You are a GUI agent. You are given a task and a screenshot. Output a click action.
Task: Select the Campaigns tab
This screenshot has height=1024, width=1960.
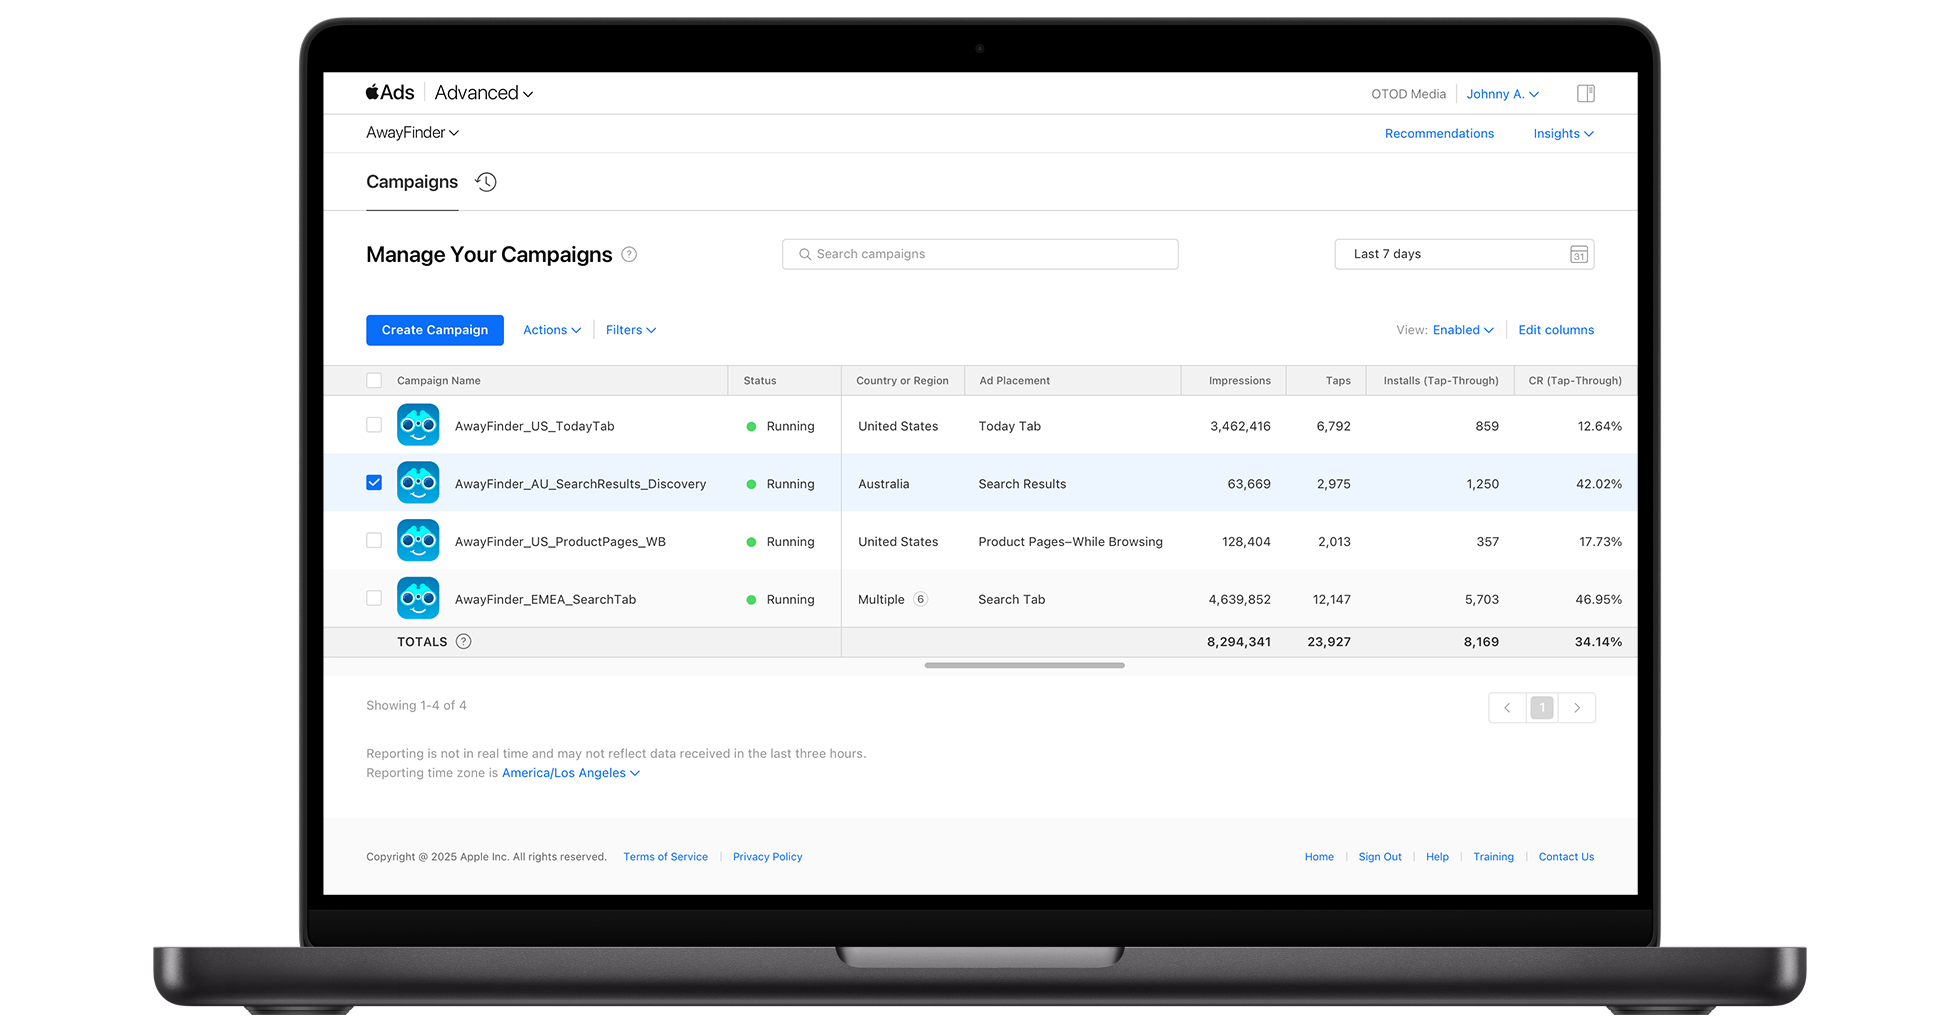412,182
